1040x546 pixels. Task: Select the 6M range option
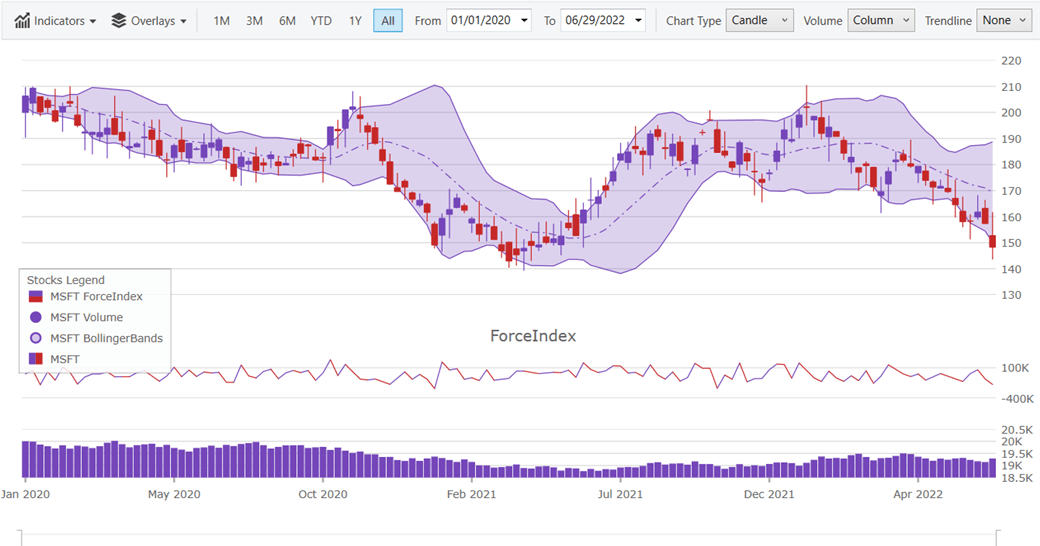287,21
